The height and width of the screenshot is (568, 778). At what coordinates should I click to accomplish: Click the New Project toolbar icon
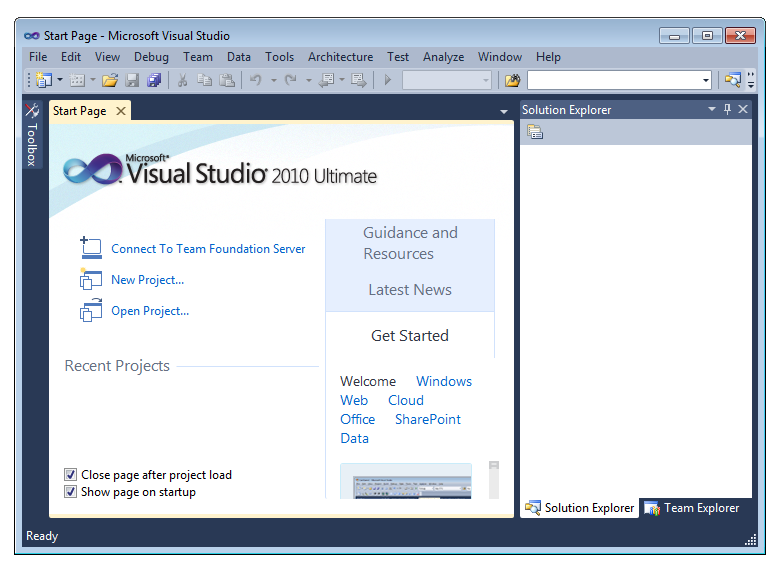pos(44,80)
